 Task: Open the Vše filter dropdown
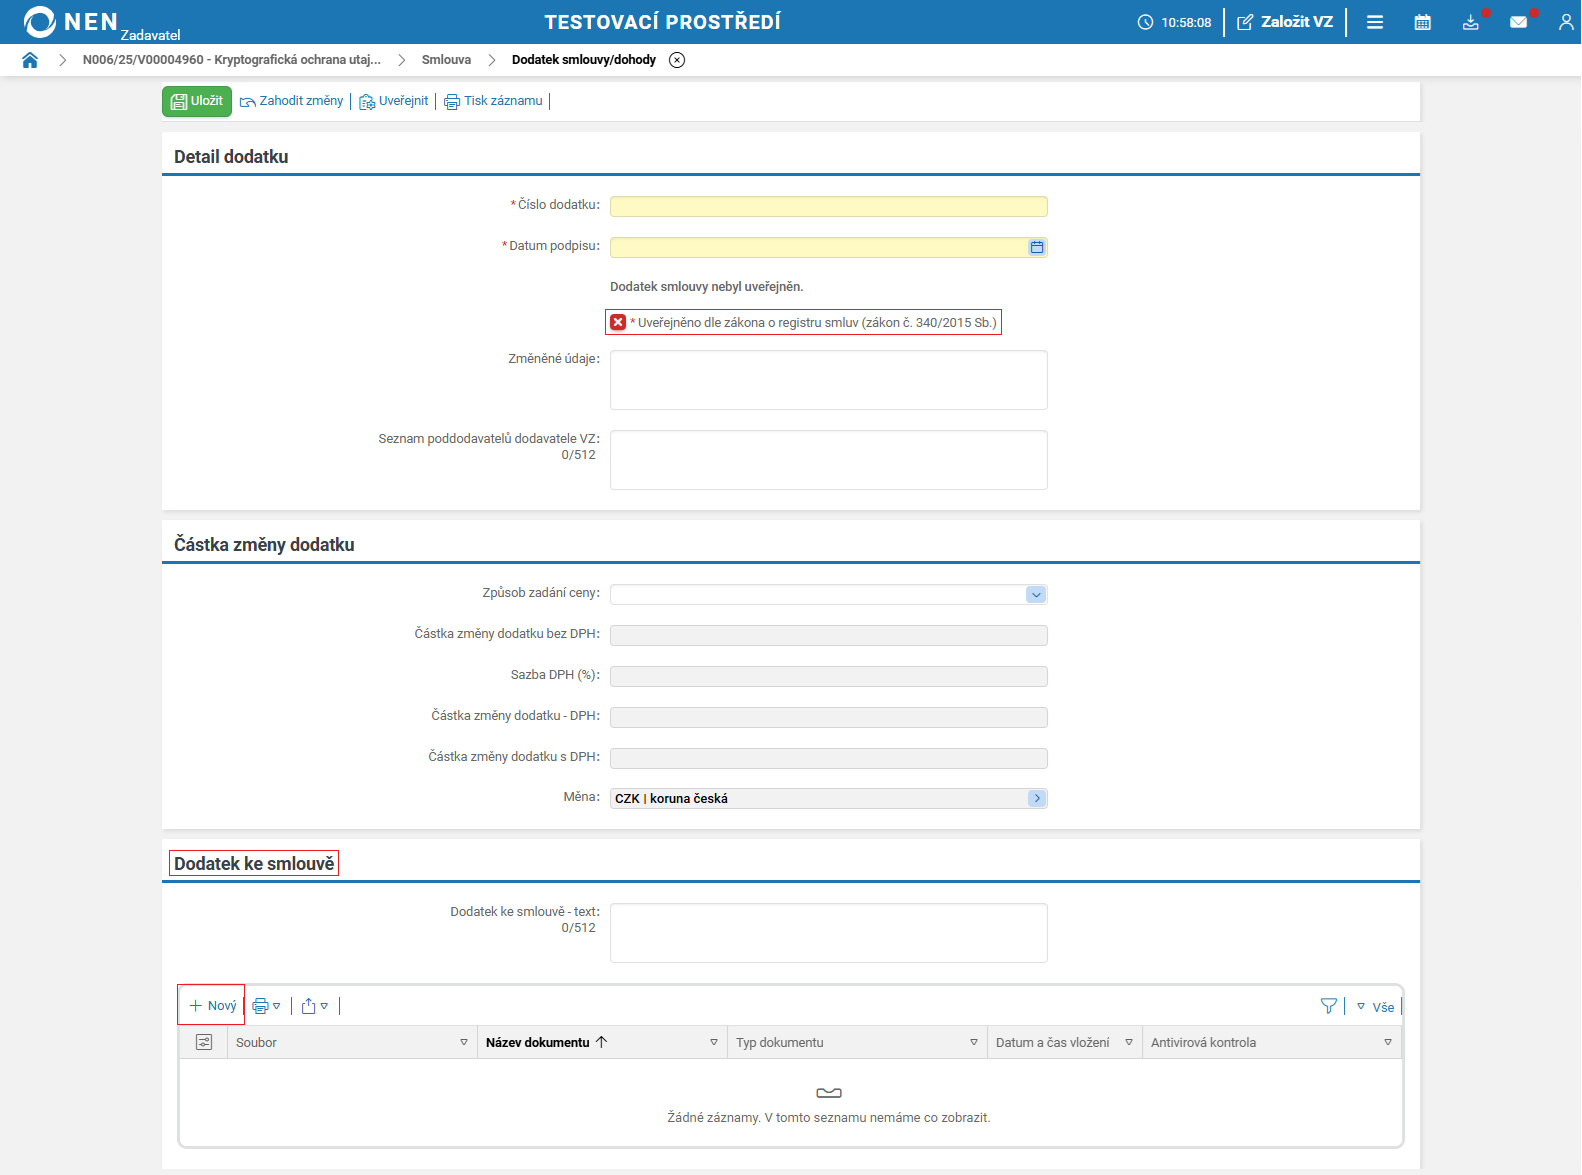click(x=1376, y=1007)
